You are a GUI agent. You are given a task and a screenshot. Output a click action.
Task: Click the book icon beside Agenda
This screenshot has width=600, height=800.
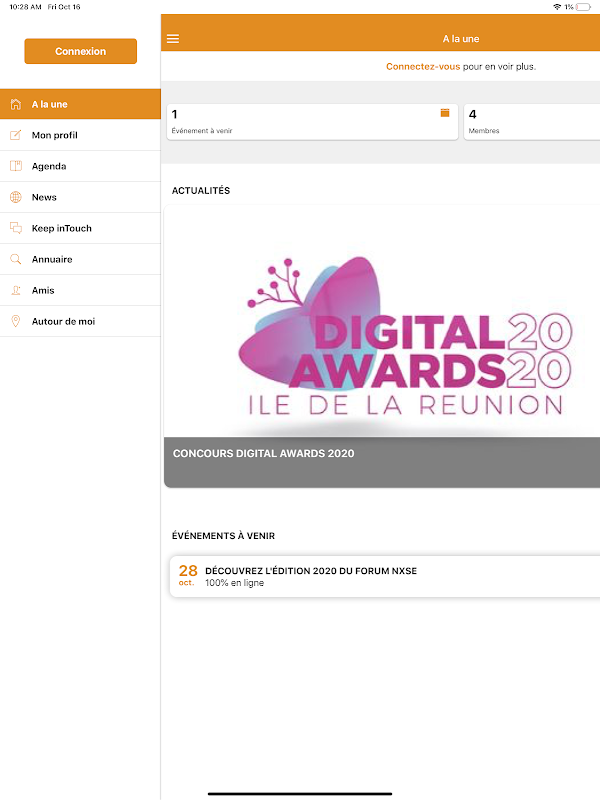(16, 166)
